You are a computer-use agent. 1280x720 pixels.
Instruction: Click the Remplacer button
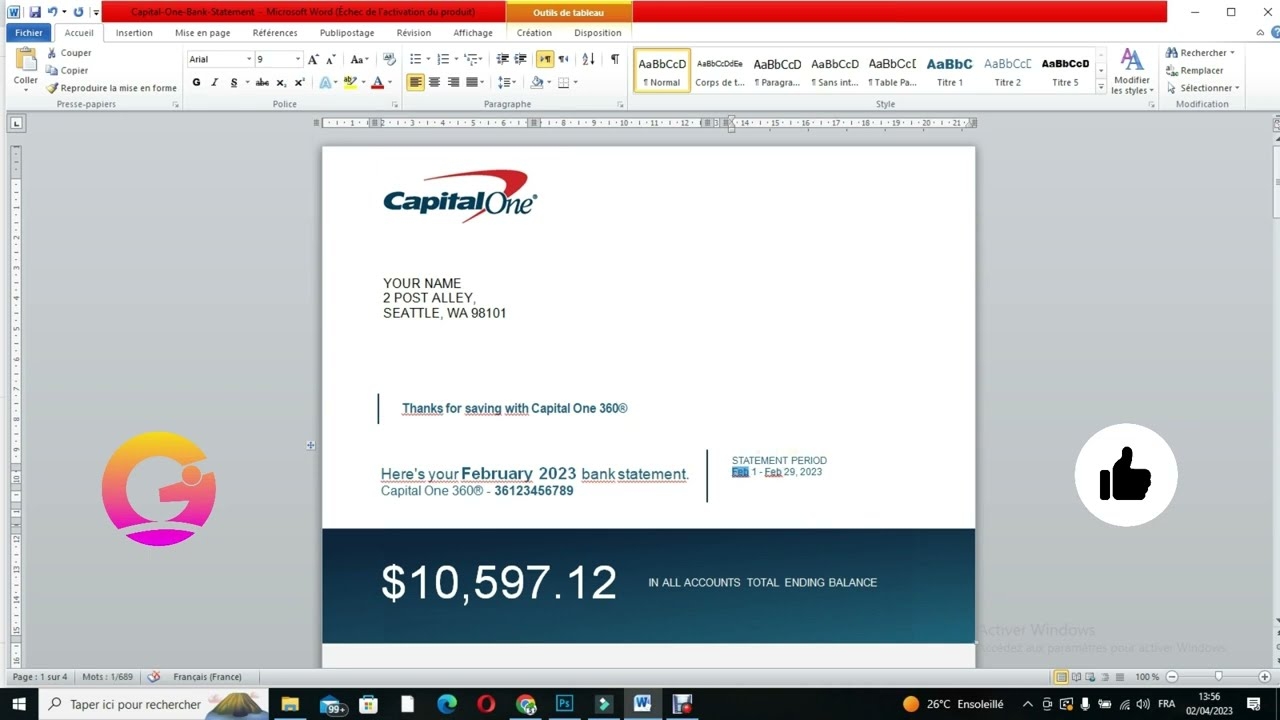[x=1194, y=71]
